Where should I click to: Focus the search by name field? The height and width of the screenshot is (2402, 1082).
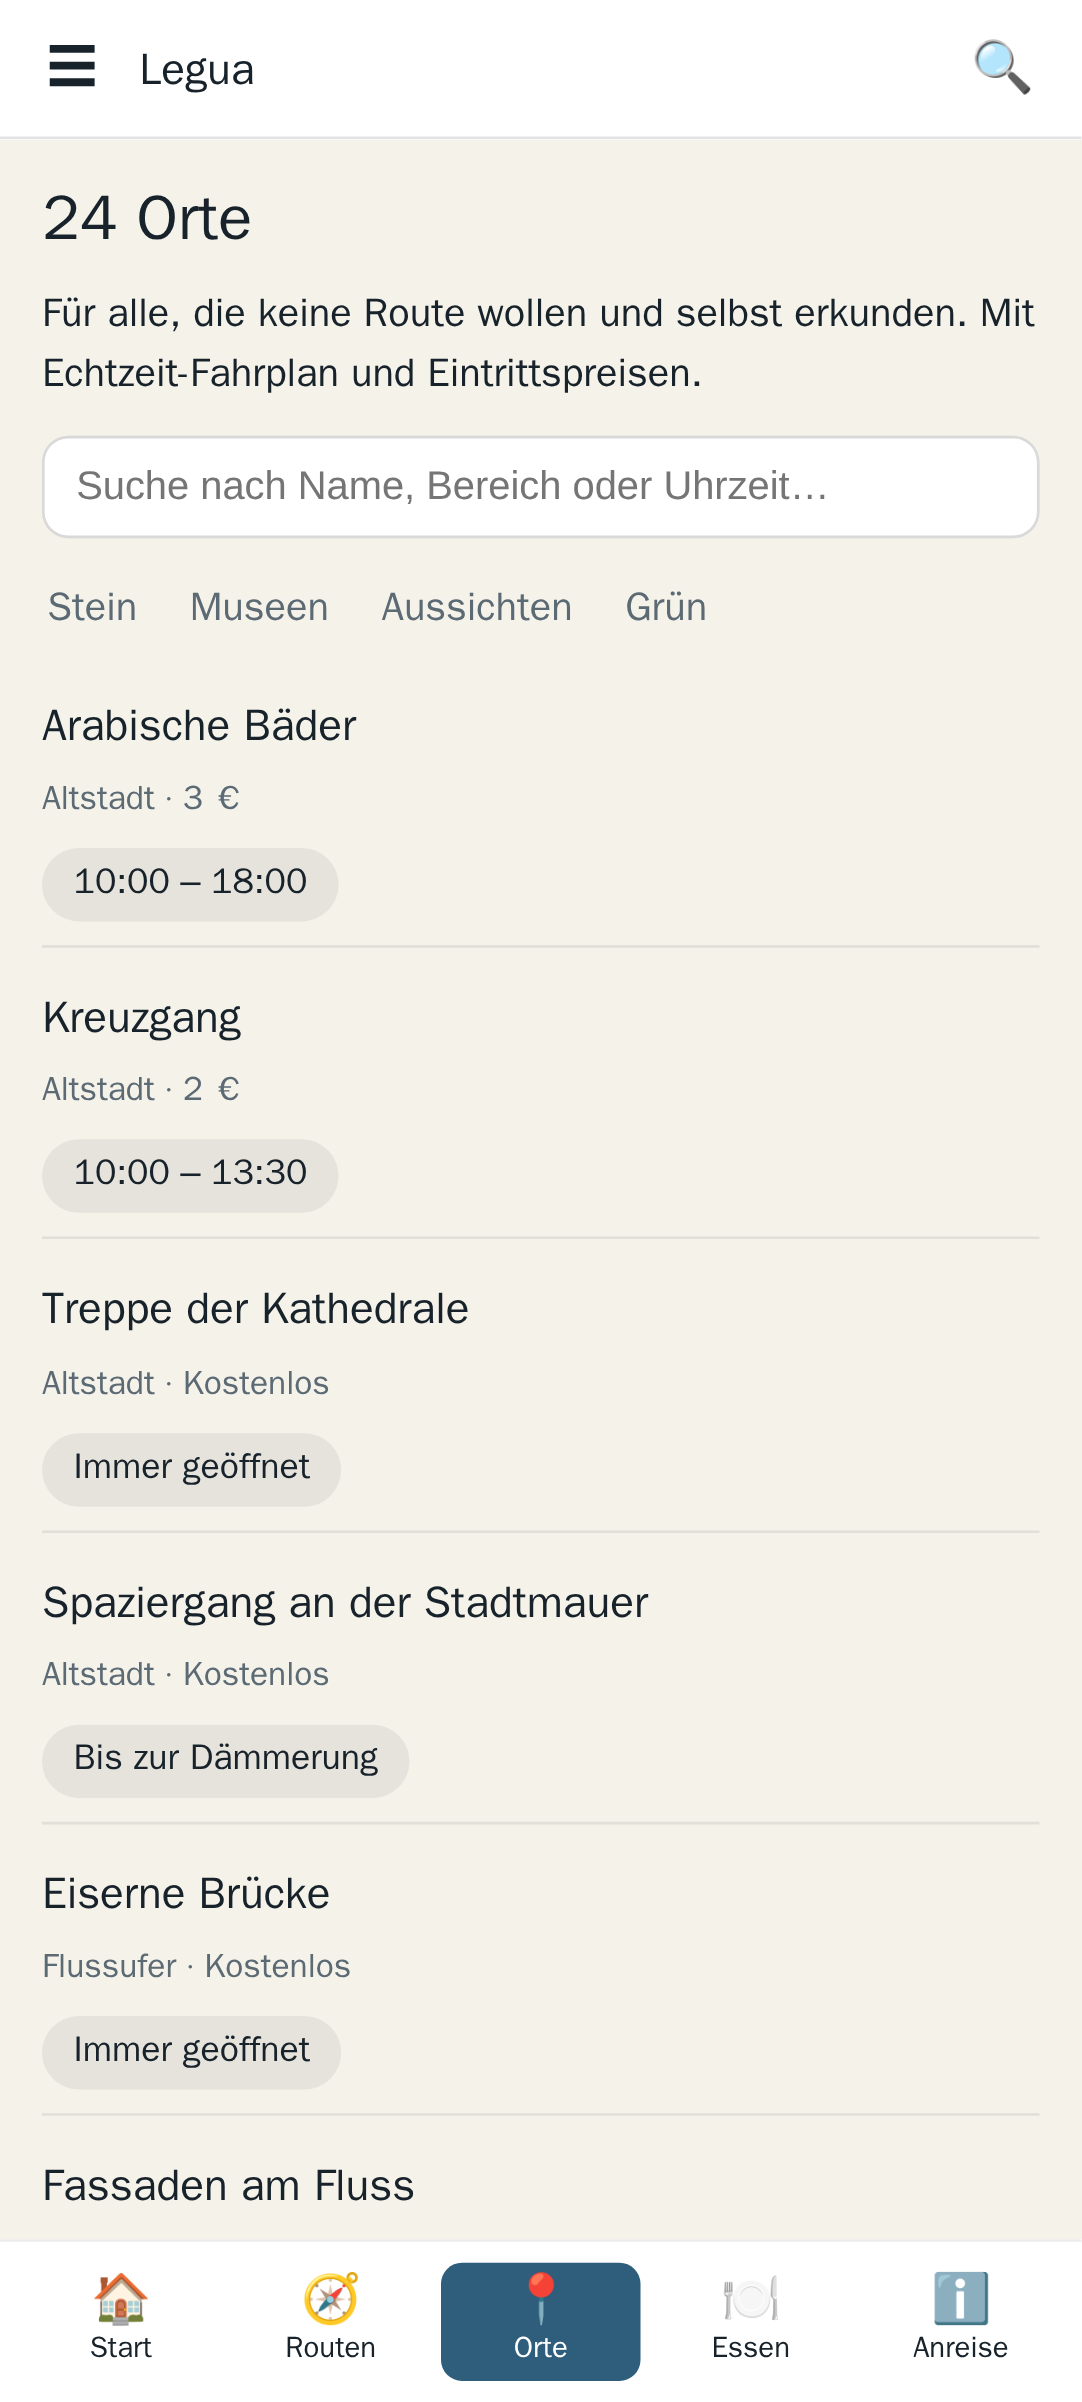coord(541,487)
